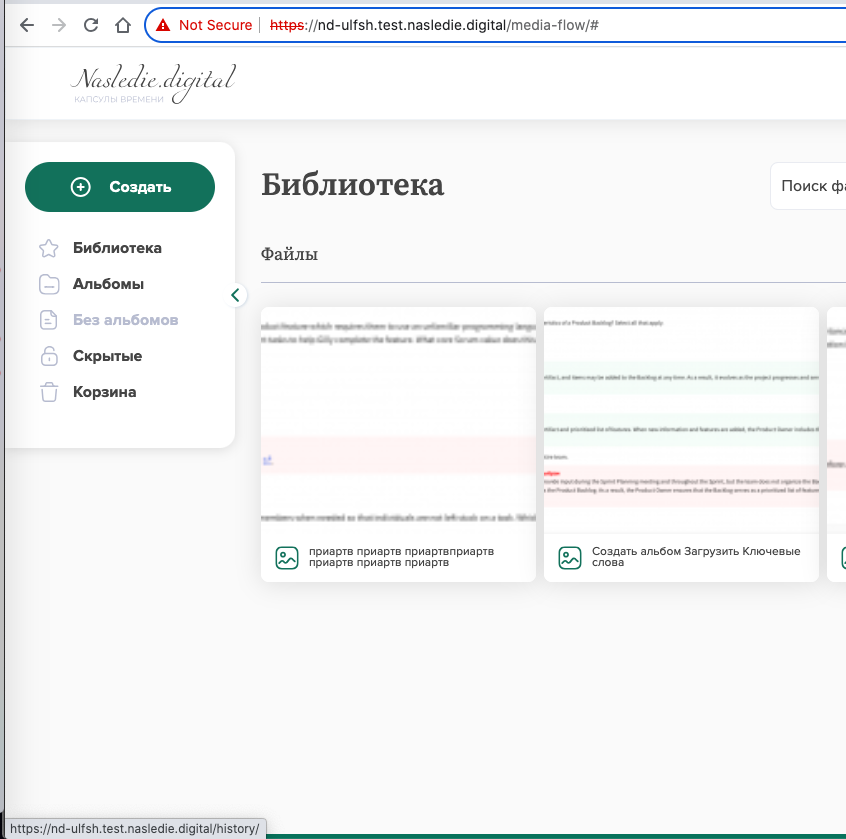Select Без альбомов in the sidebar

tap(125, 320)
